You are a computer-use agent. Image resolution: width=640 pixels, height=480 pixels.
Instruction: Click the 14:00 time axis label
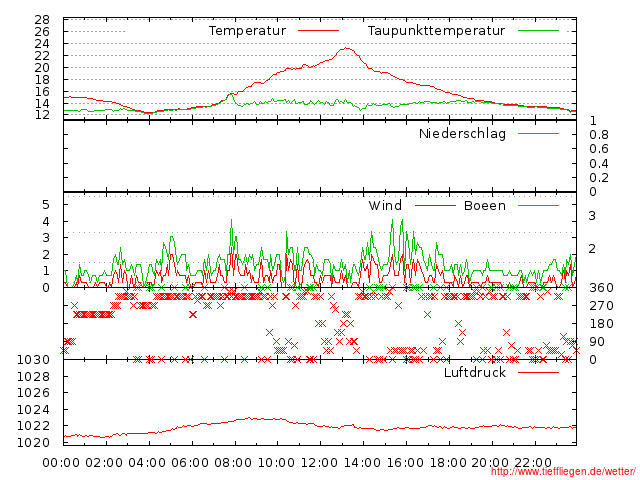[x=362, y=463]
